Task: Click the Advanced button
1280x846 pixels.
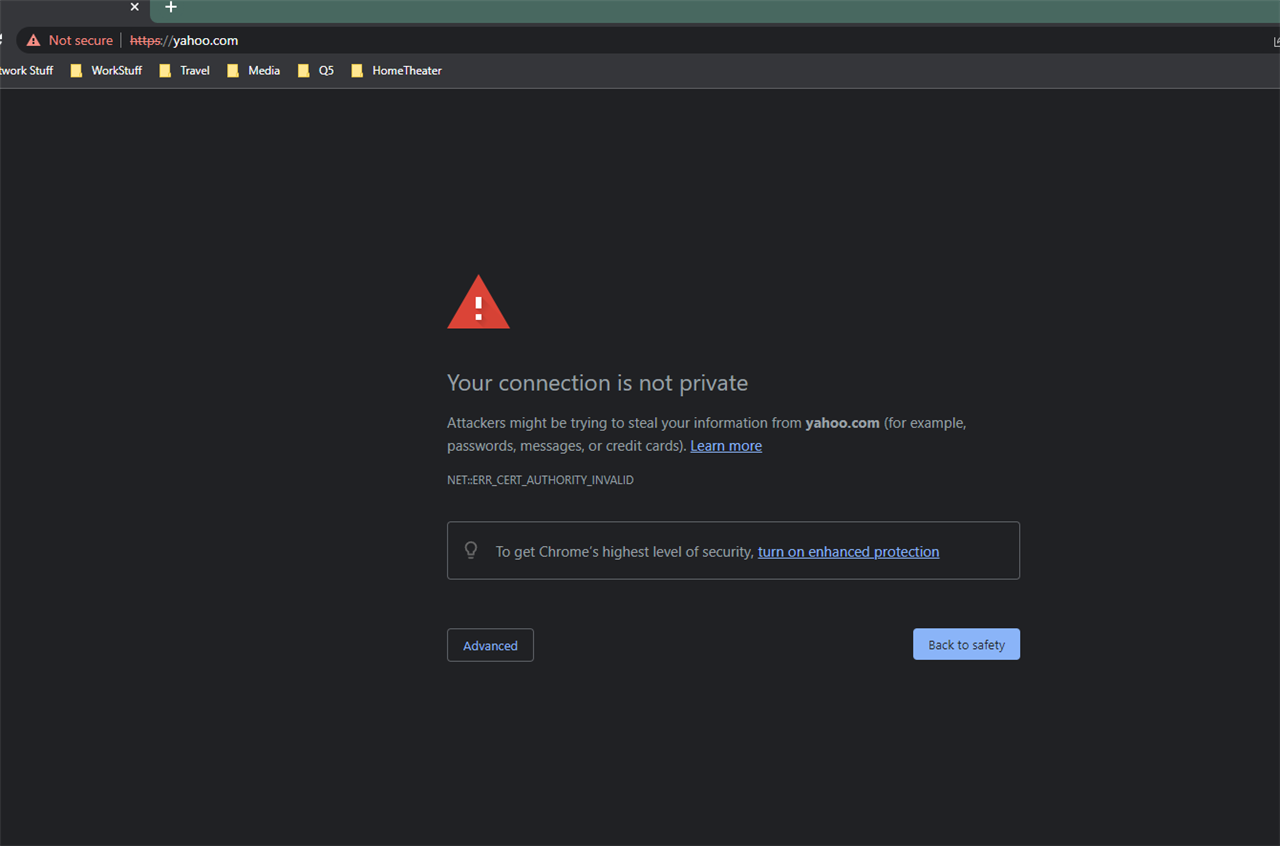Action: [x=490, y=645]
